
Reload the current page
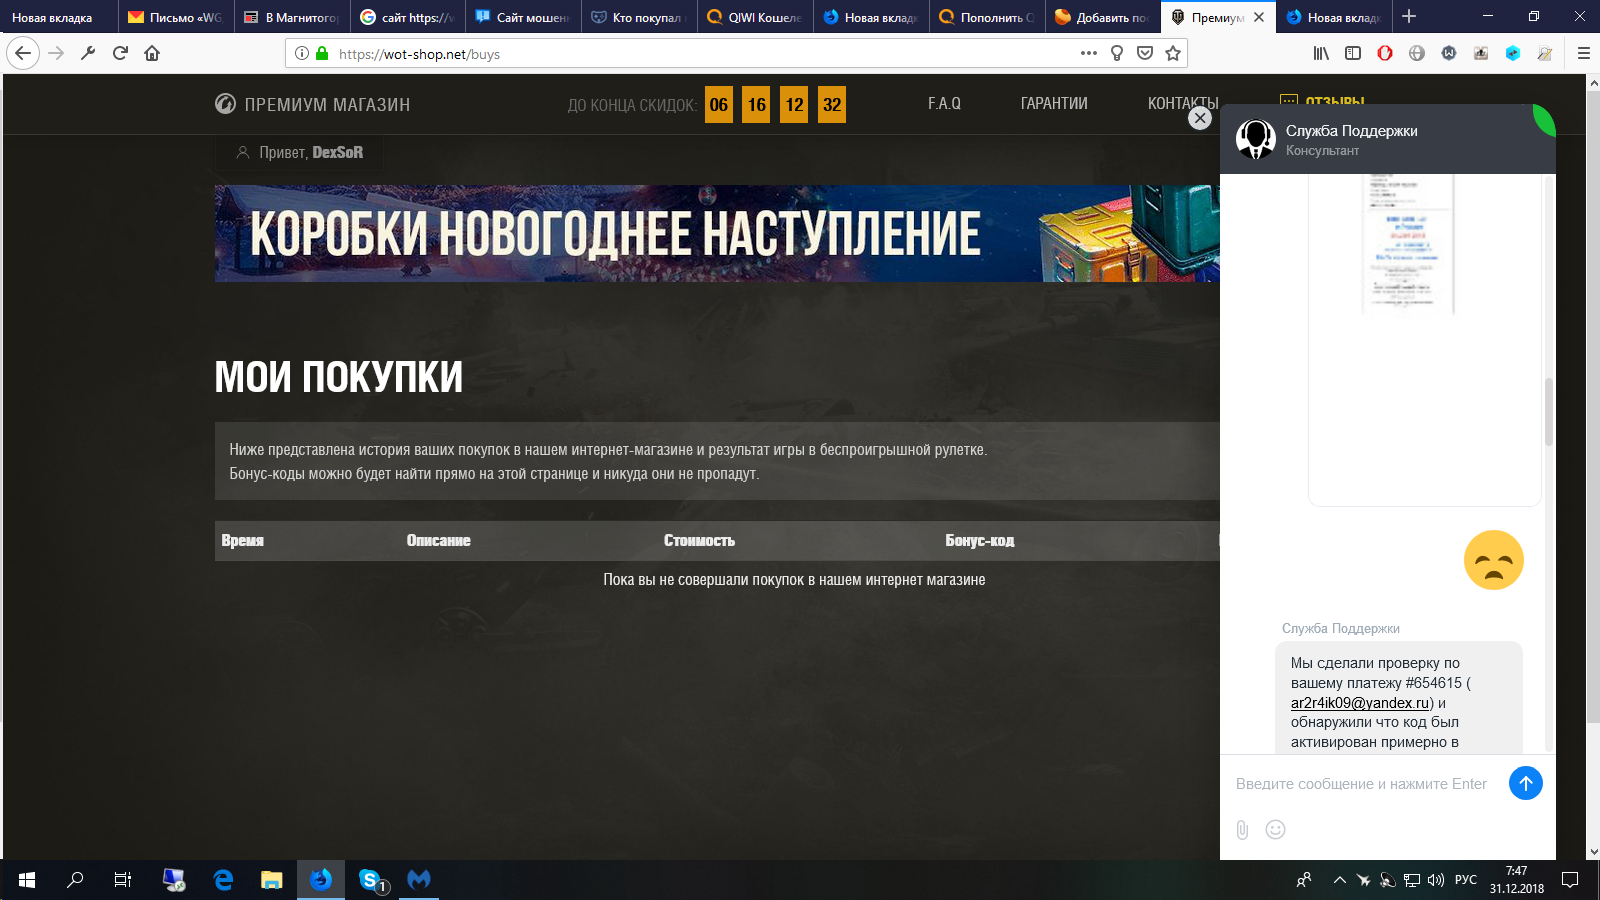pyautogui.click(x=120, y=53)
